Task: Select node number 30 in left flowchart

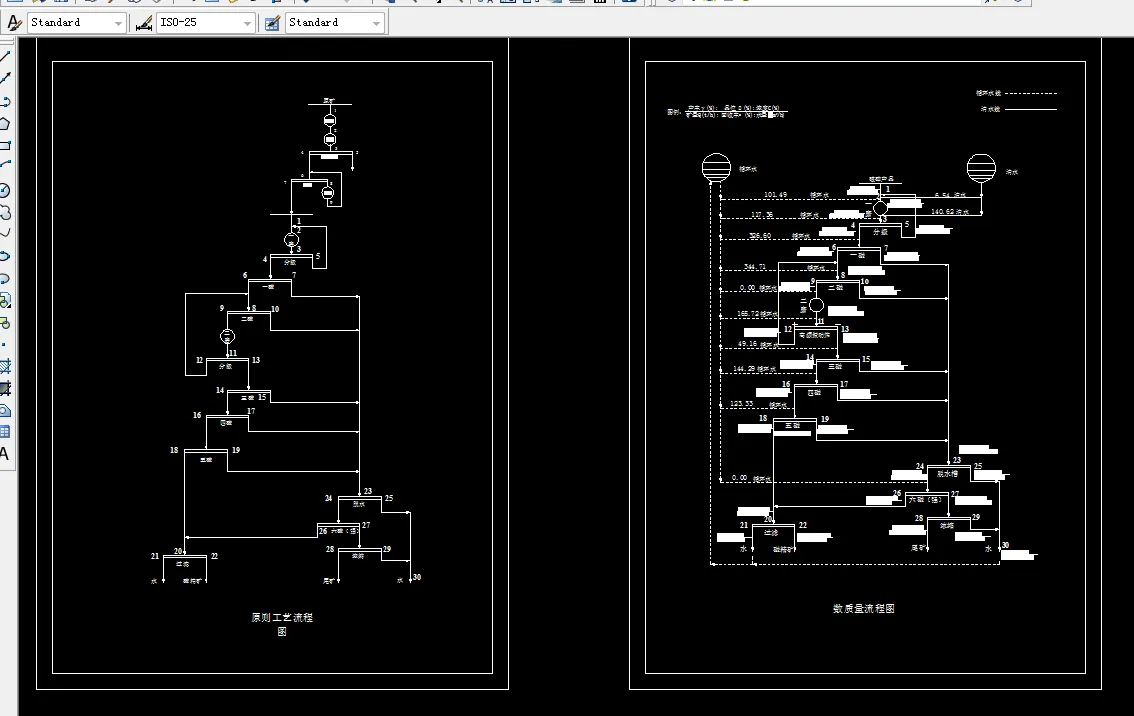Action: (417, 577)
